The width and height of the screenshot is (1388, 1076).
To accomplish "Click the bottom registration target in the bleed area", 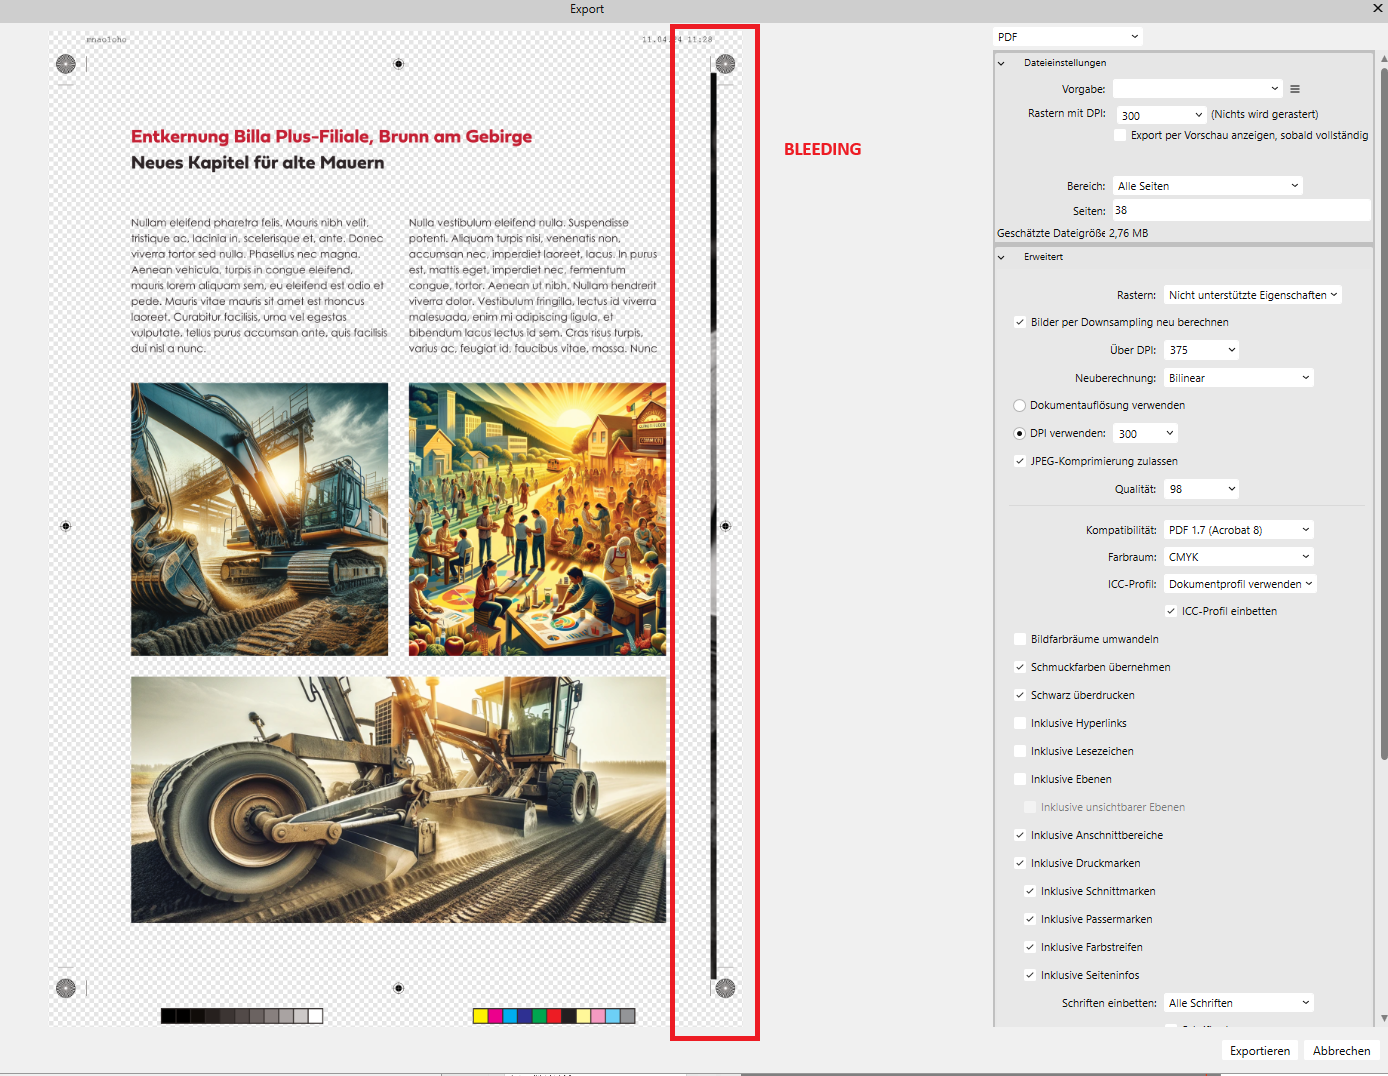I will click(x=725, y=988).
